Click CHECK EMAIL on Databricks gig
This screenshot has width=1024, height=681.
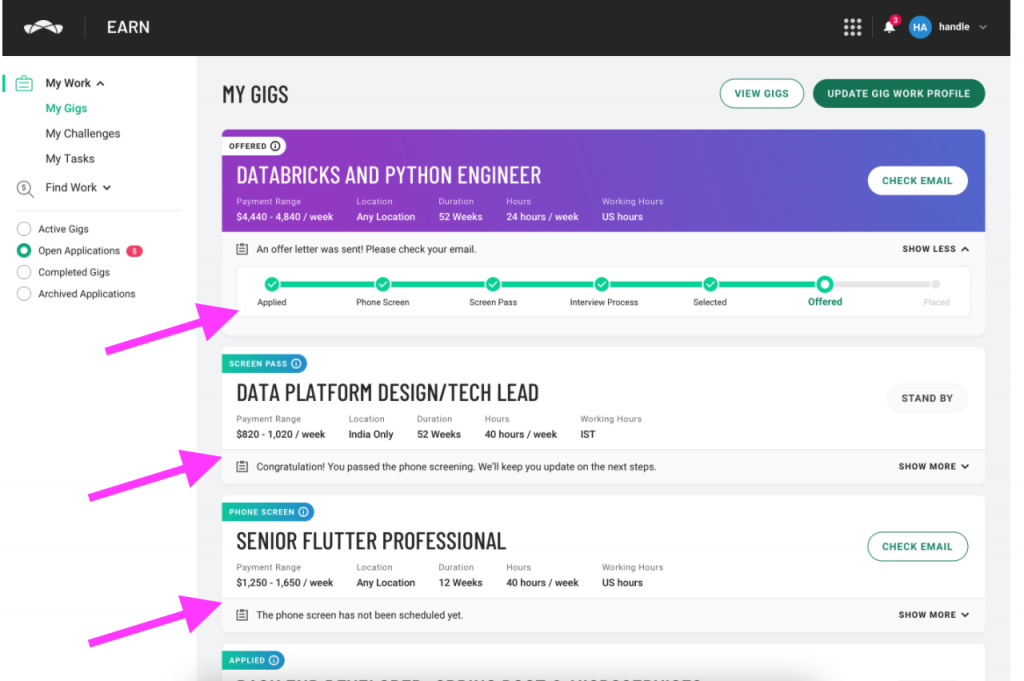click(917, 181)
